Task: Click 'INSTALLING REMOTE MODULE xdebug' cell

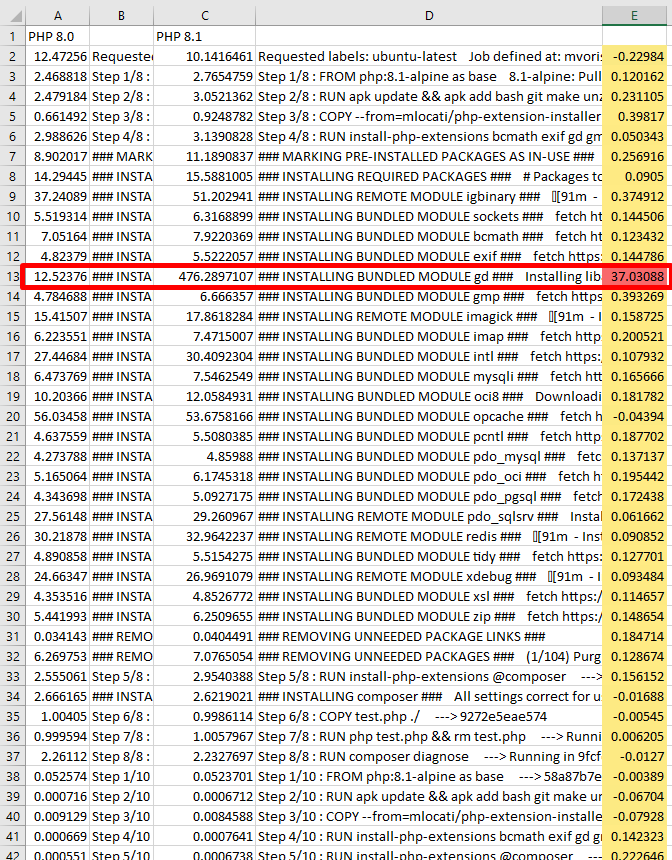Action: (x=429, y=576)
